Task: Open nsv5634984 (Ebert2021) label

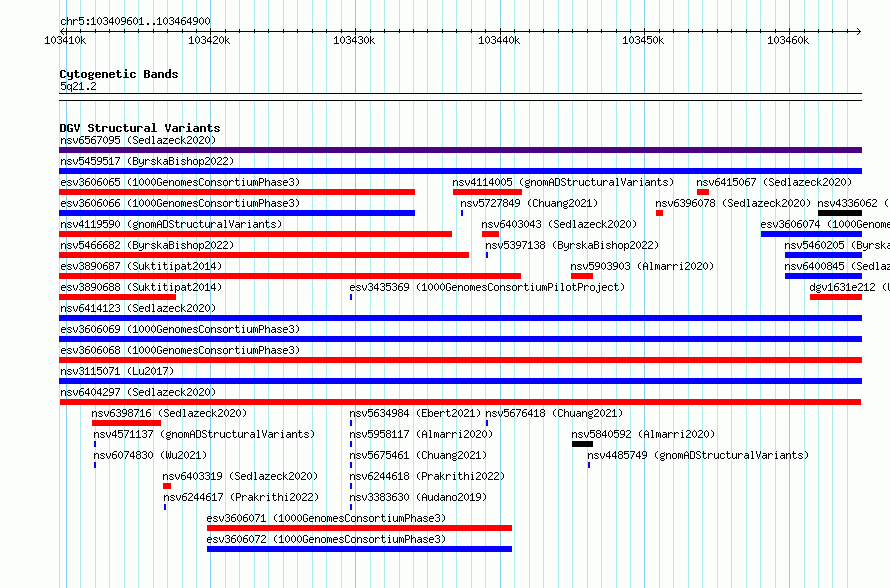Action: coord(415,413)
